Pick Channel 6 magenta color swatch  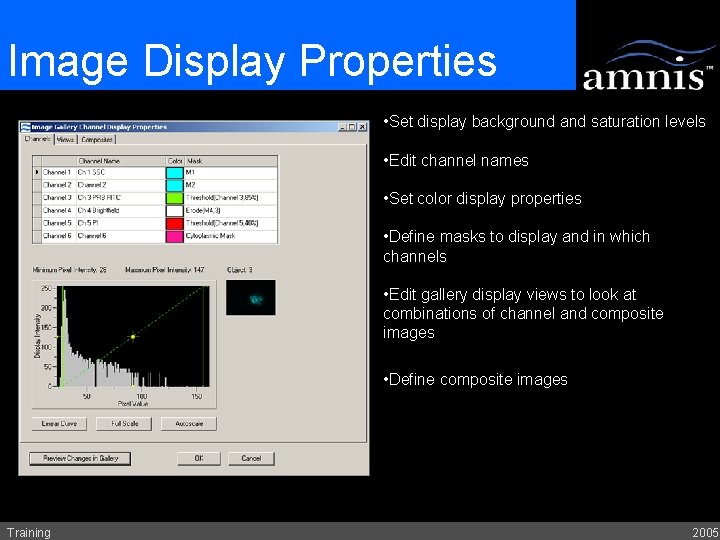(174, 236)
